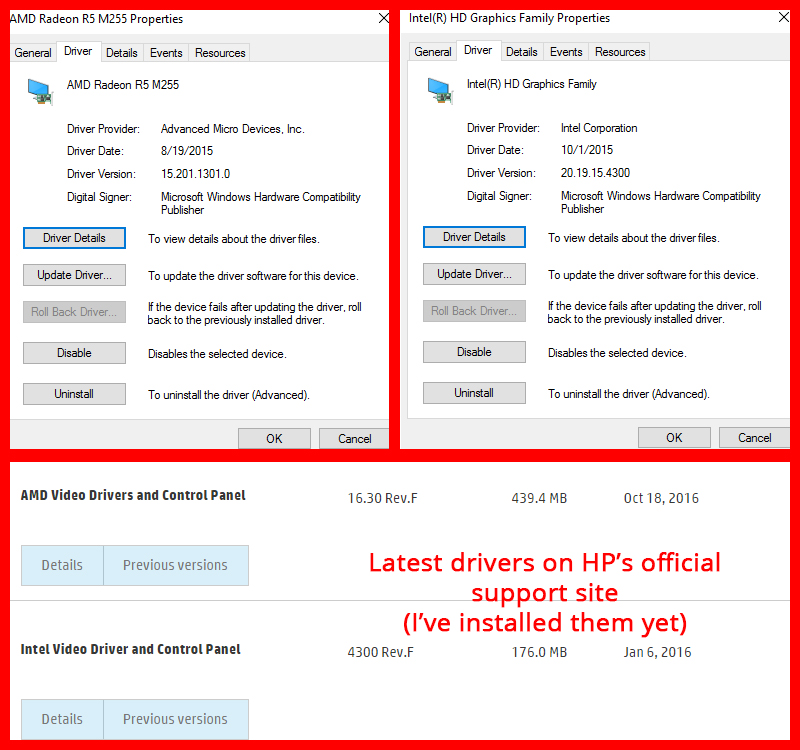This screenshot has height=750, width=800.
Task: Click the Intel driver version 20.19.15.4300
Action: tap(595, 173)
